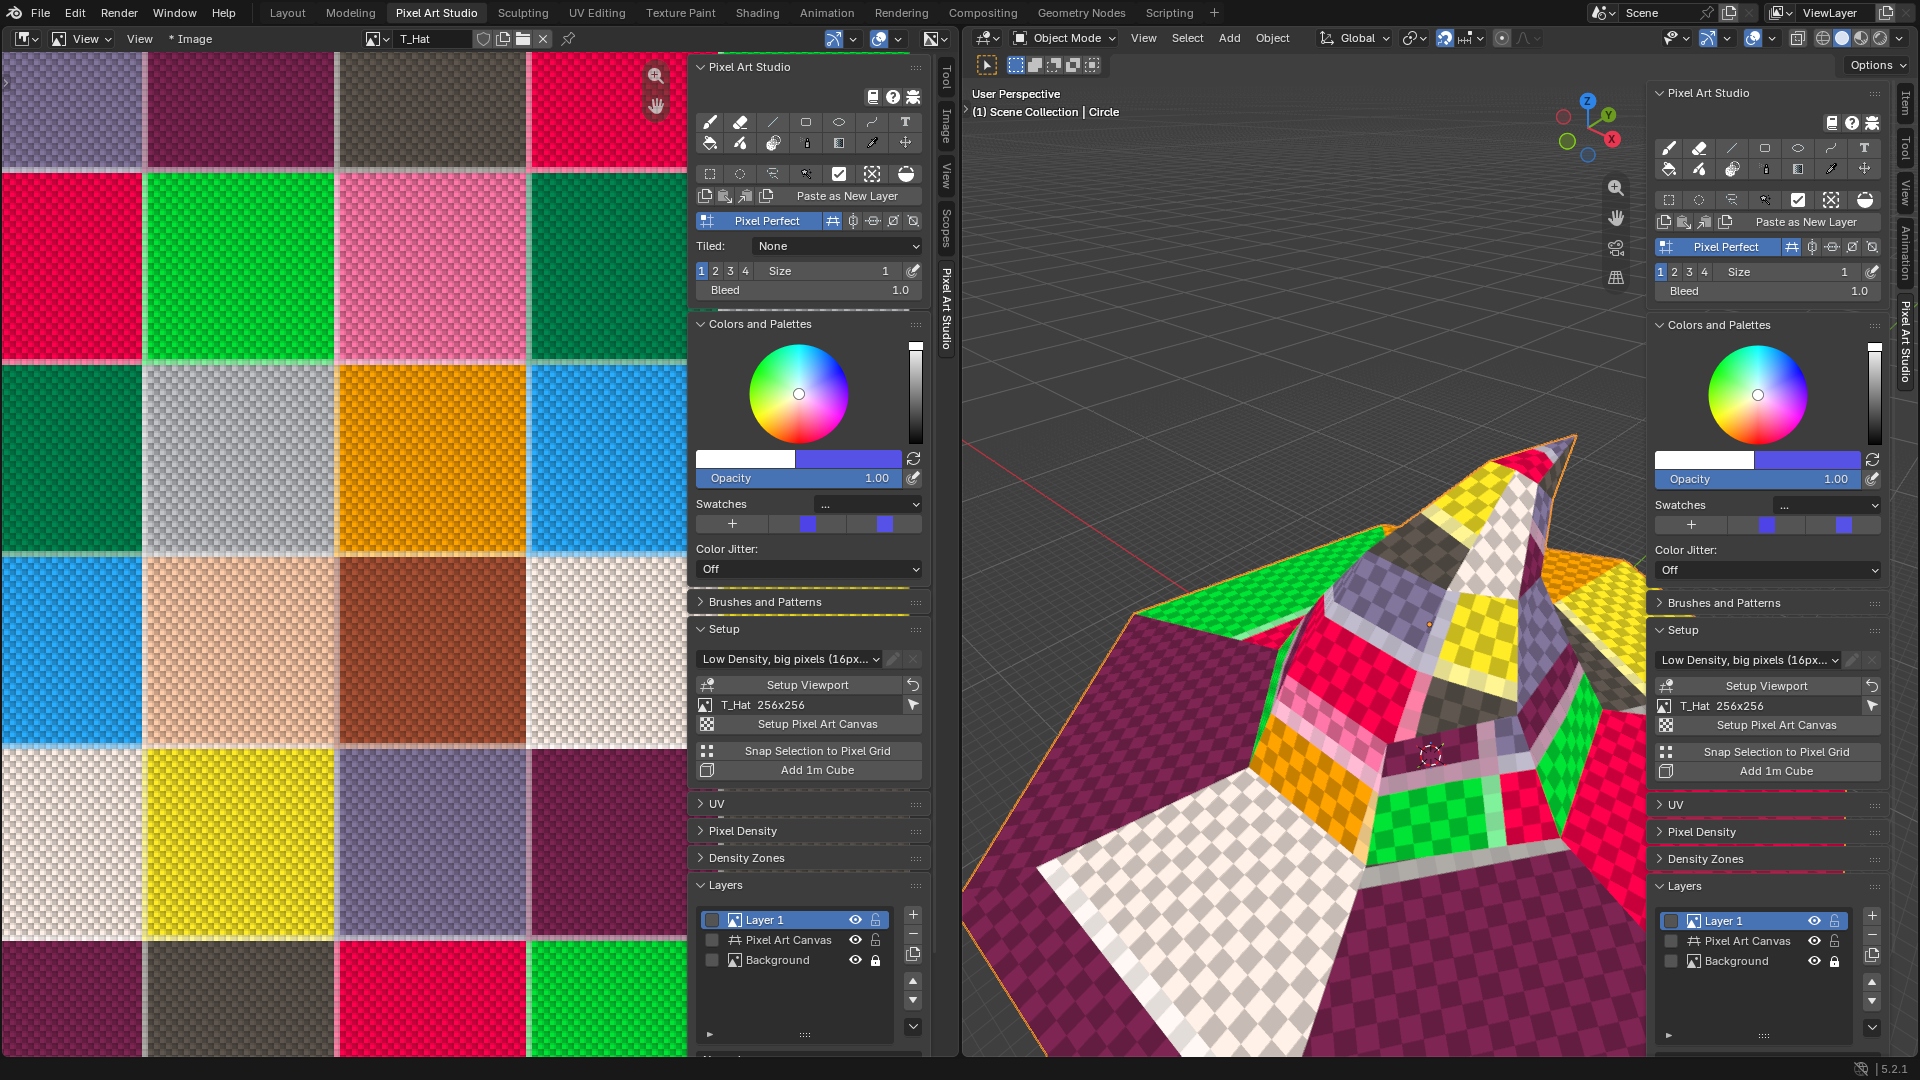Expand Brushes and Patterns section in image editor panel
Viewport: 1920px width, 1080px height.
click(x=765, y=602)
